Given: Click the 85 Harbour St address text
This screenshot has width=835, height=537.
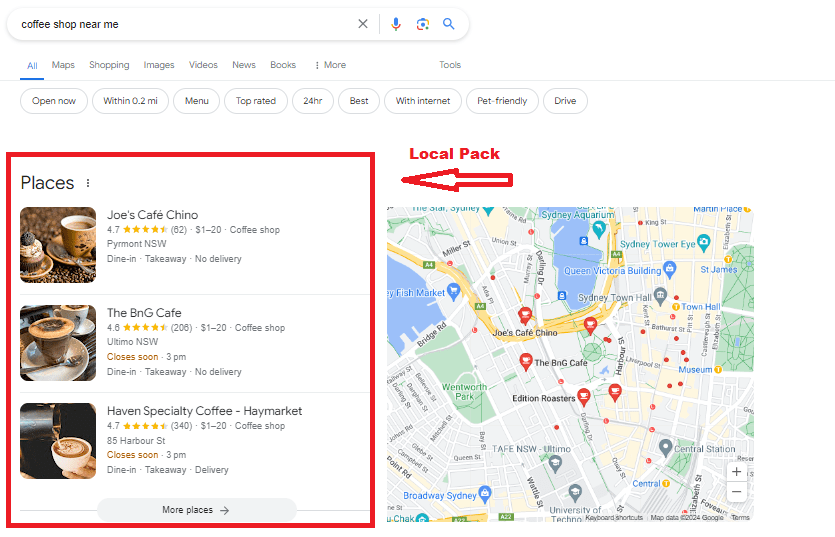Looking at the screenshot, I should [x=136, y=441].
